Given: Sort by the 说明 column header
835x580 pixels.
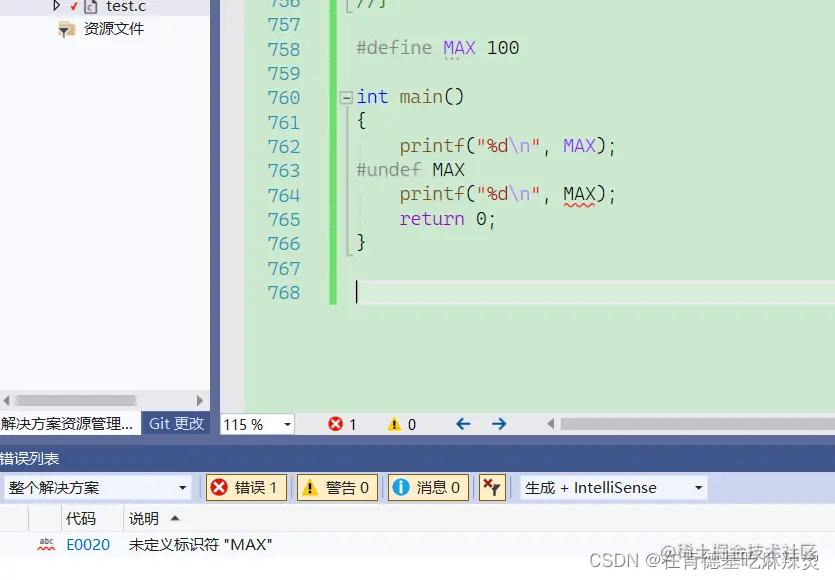Looking at the screenshot, I should click(146, 518).
